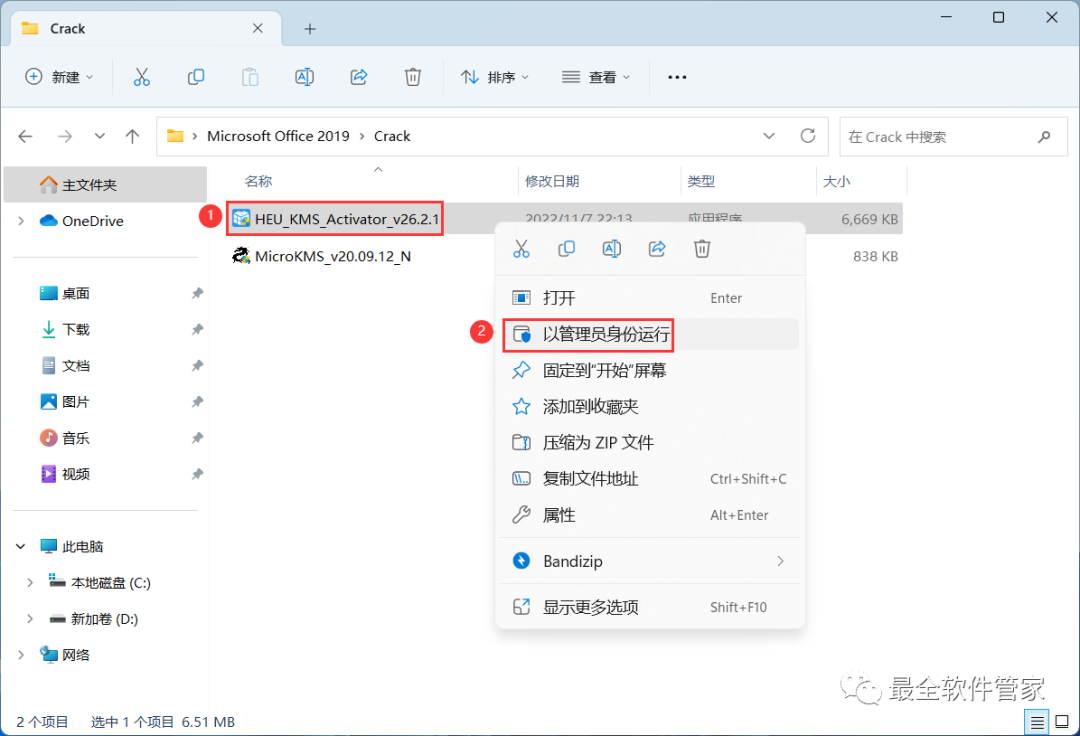The height and width of the screenshot is (736, 1080).
Task: Select the HEU_KMS_Activator_v26.2.1 file
Action: 336,219
